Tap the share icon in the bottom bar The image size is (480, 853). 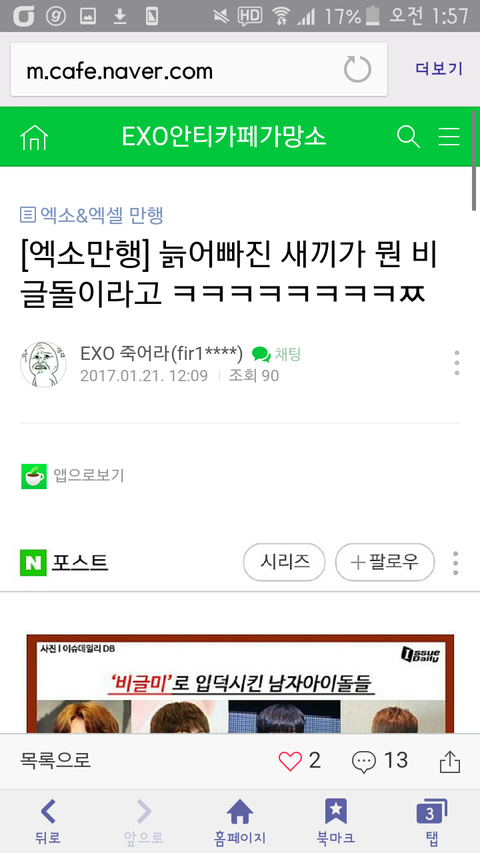pos(450,762)
